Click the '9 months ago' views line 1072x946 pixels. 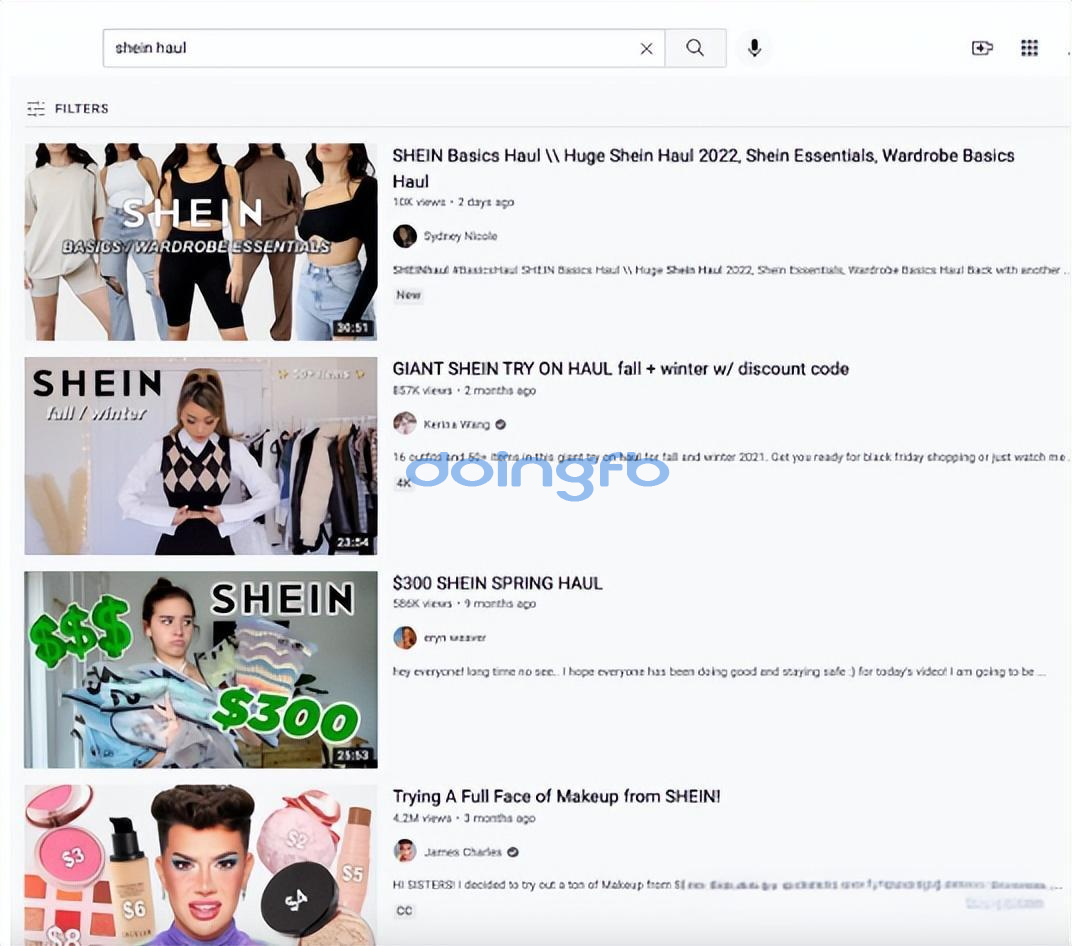pyautogui.click(x=464, y=604)
